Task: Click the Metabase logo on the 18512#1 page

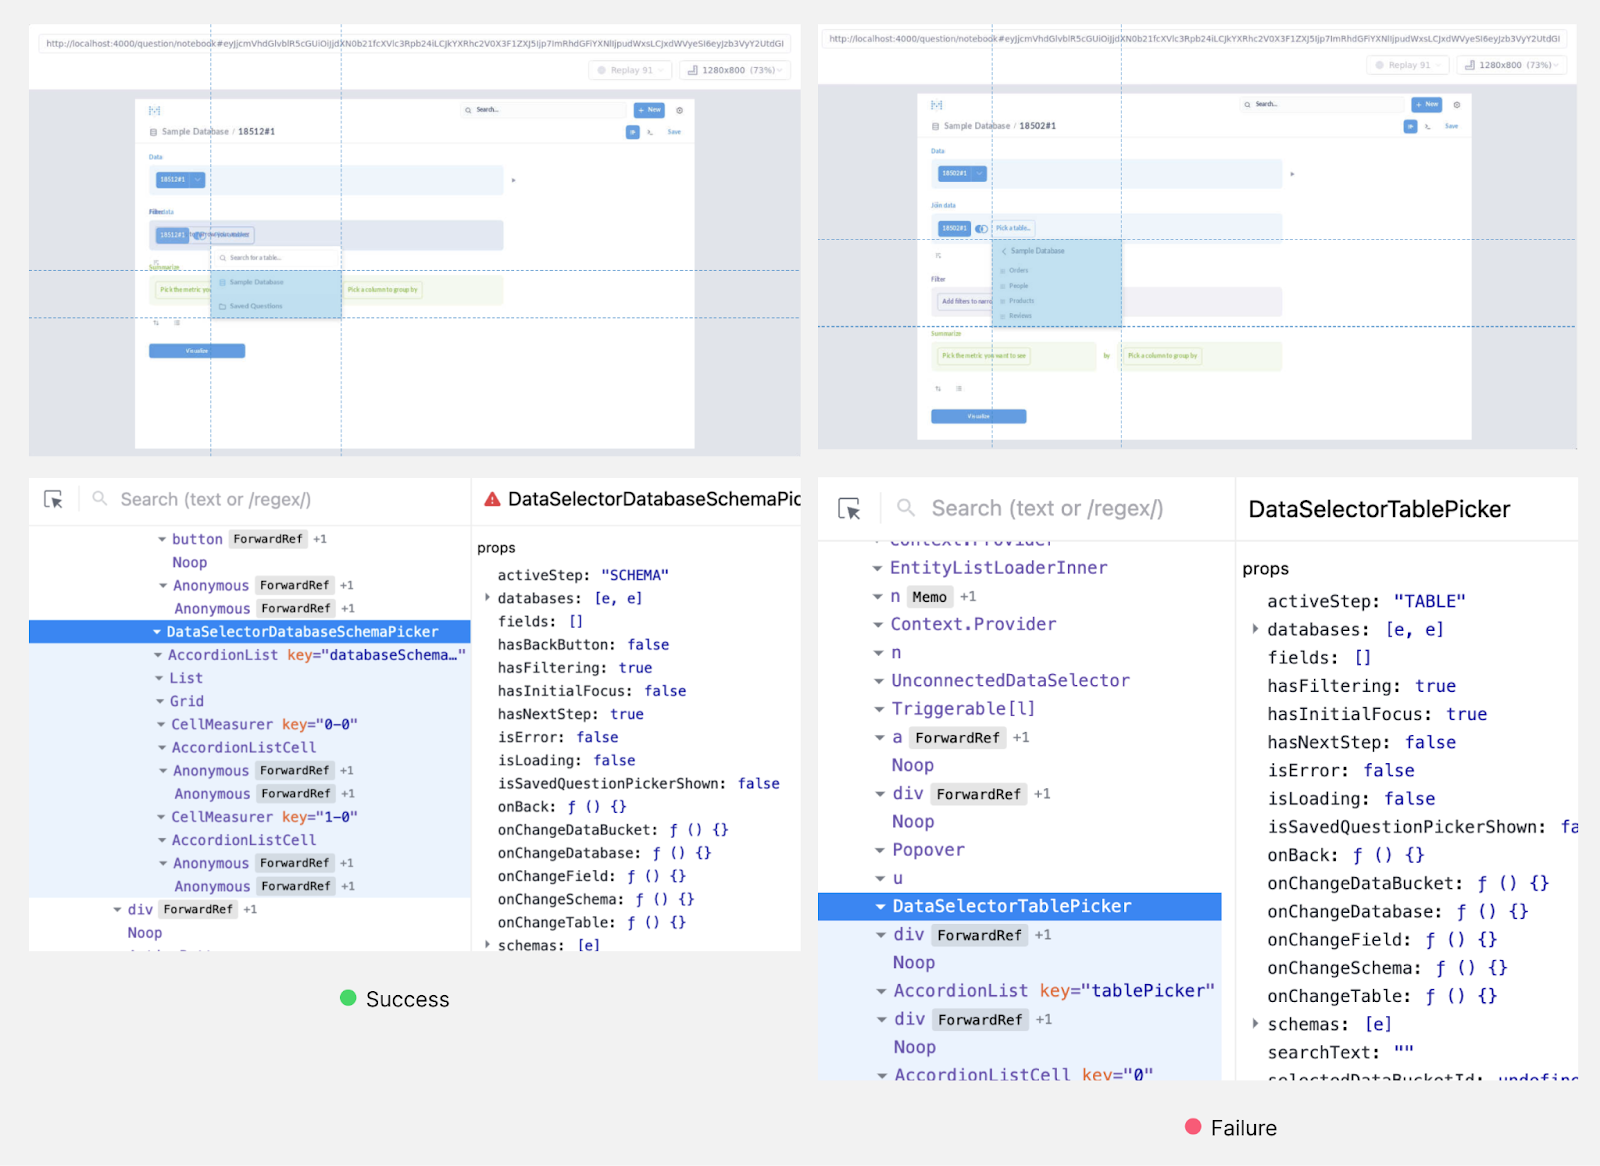Action: point(154,110)
